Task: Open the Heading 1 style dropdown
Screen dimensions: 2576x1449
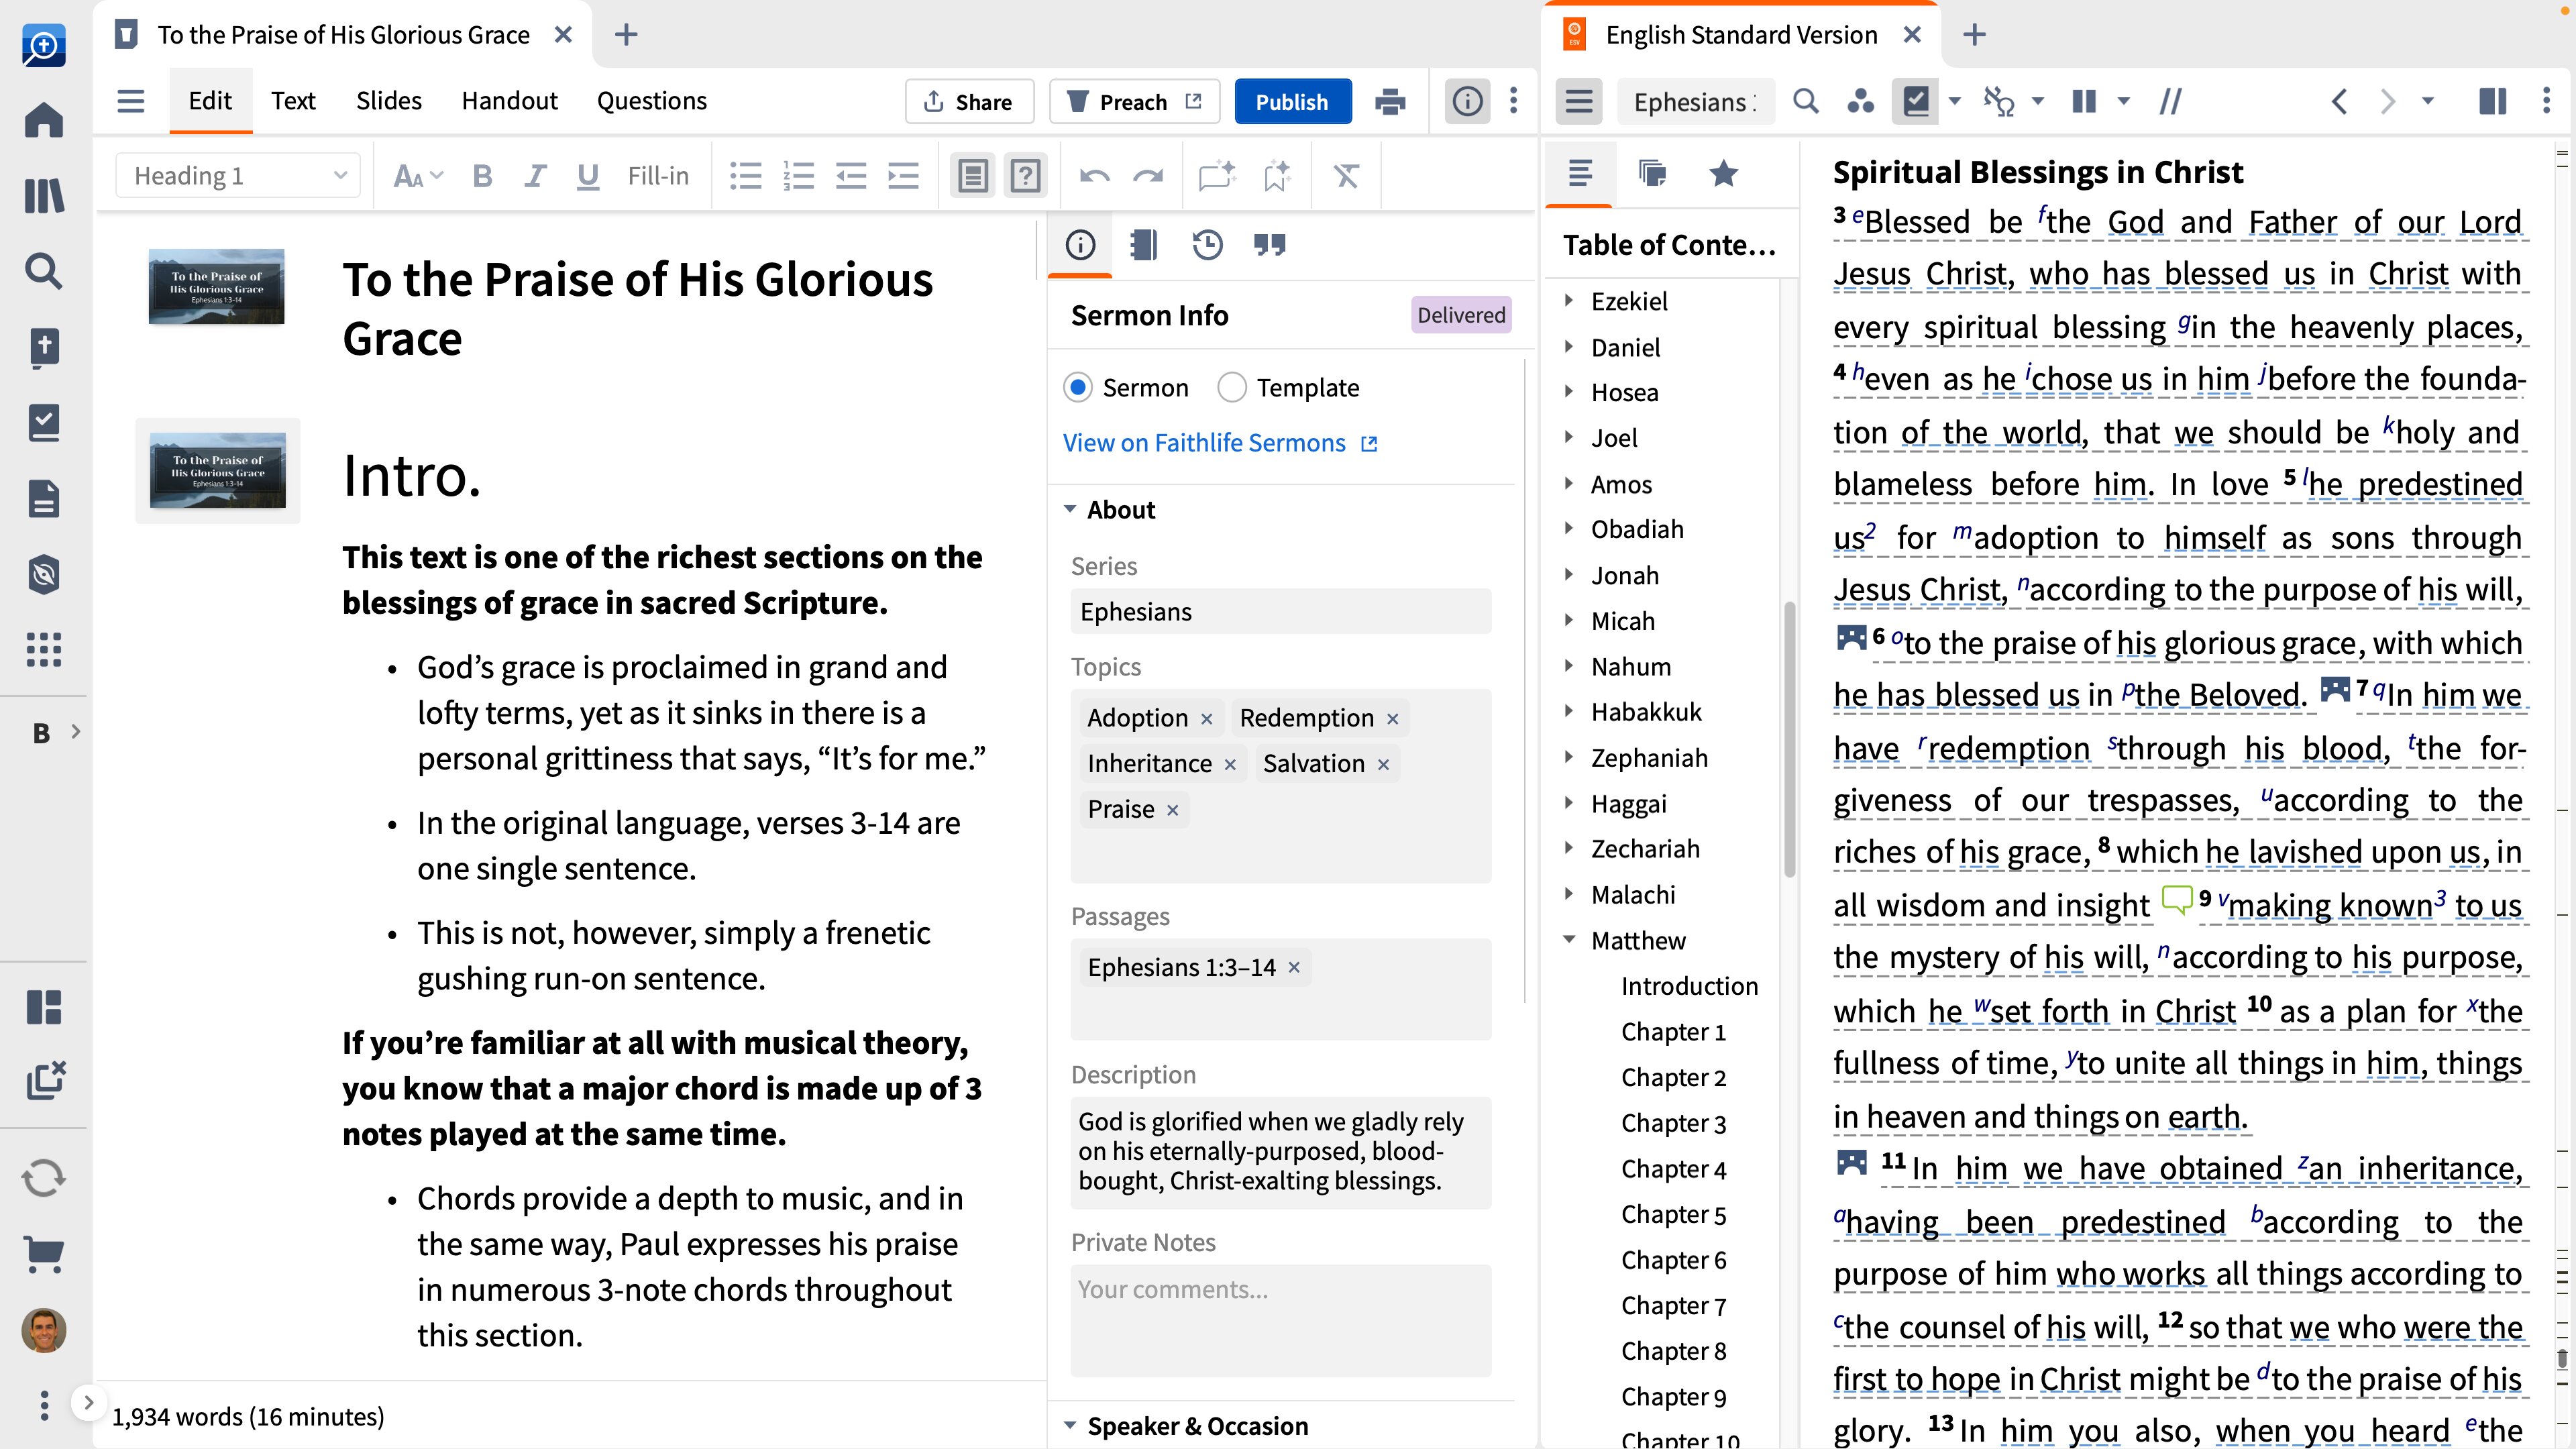Action: (x=238, y=176)
